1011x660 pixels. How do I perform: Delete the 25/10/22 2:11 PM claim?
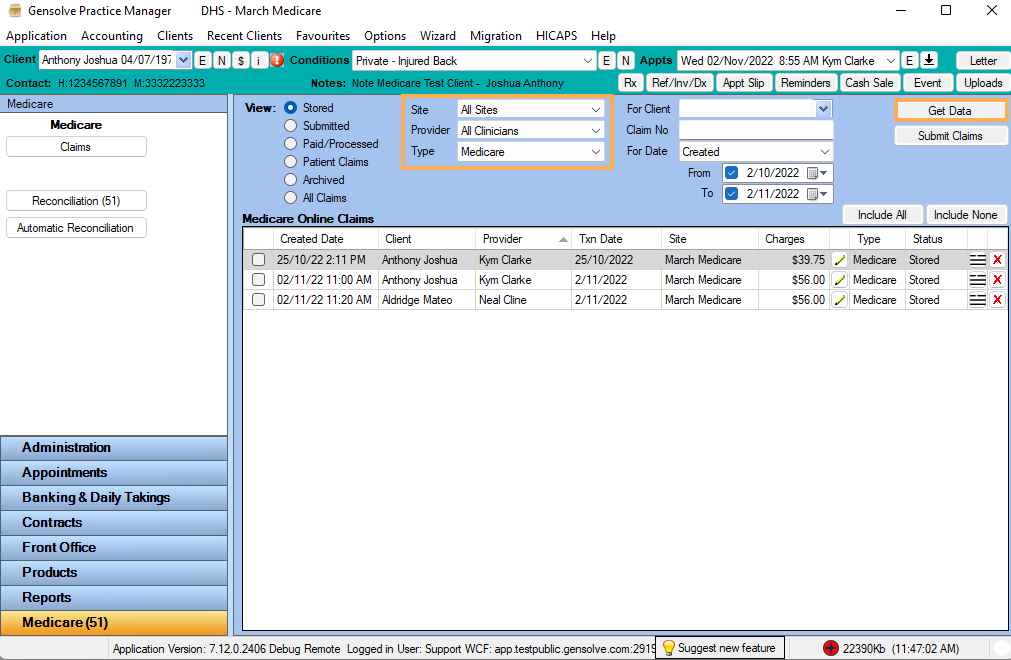[x=997, y=260]
